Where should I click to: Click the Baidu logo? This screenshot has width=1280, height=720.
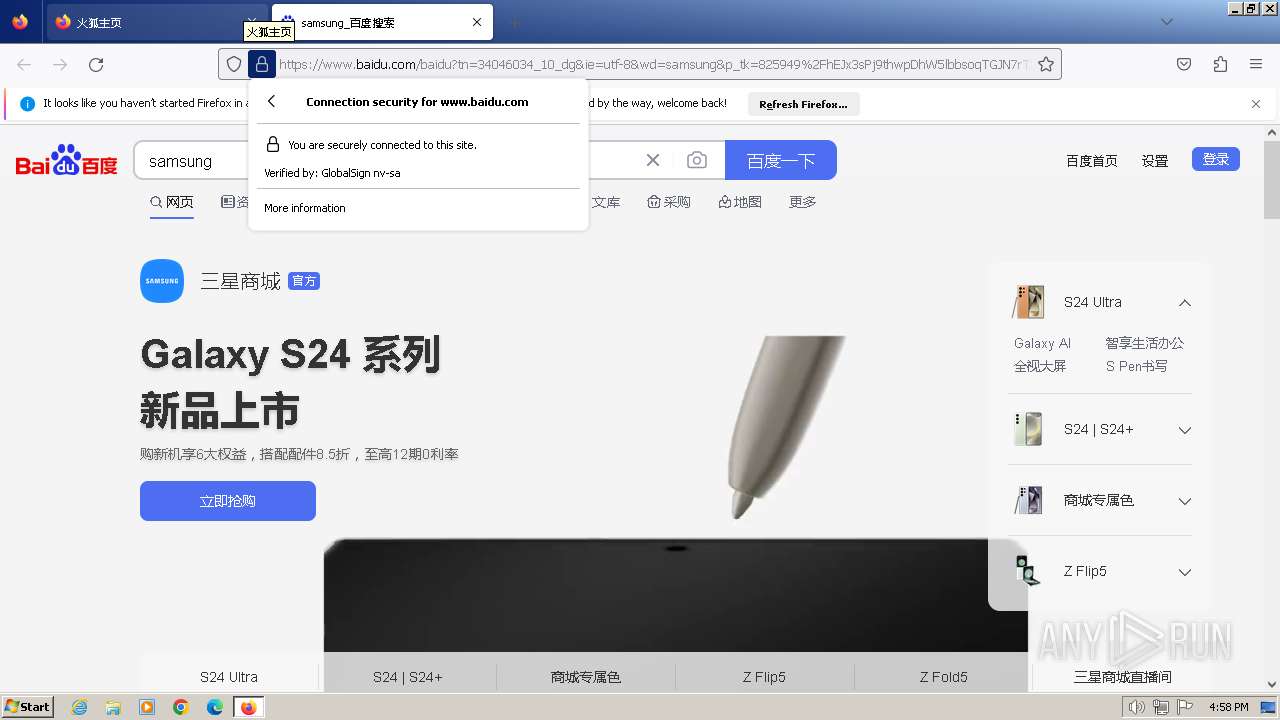coord(67,160)
